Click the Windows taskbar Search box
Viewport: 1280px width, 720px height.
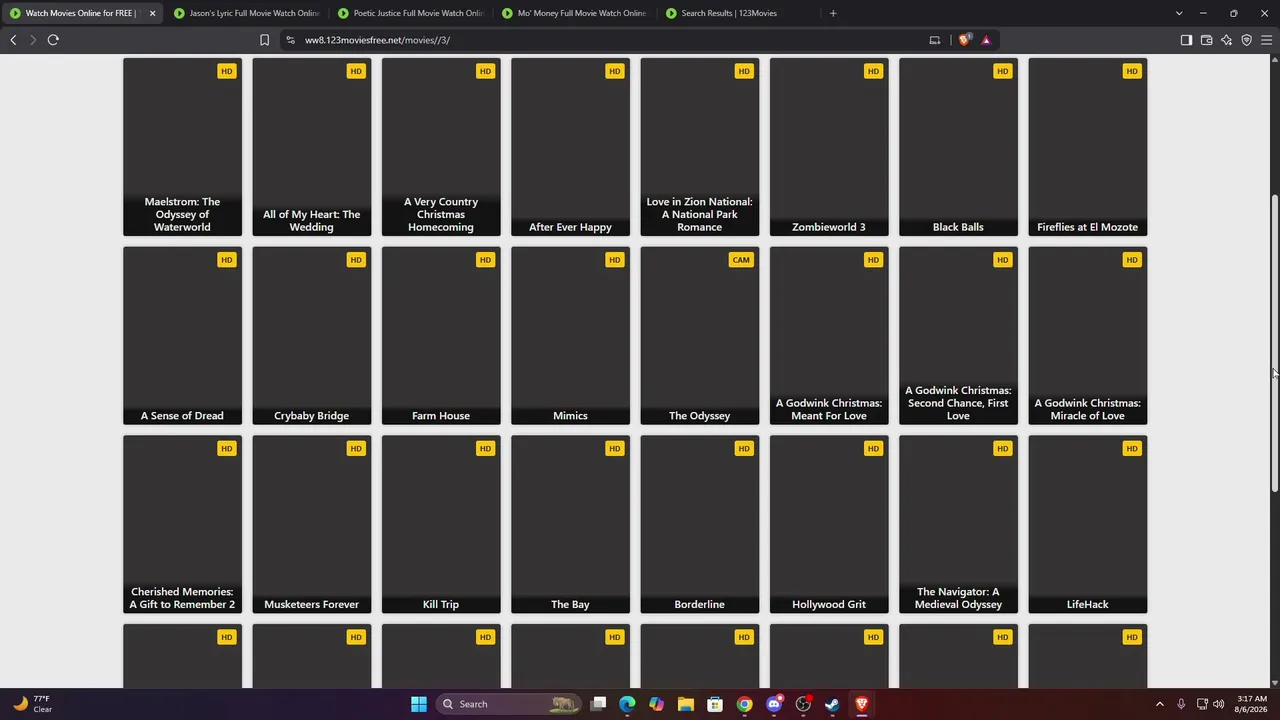pos(510,704)
